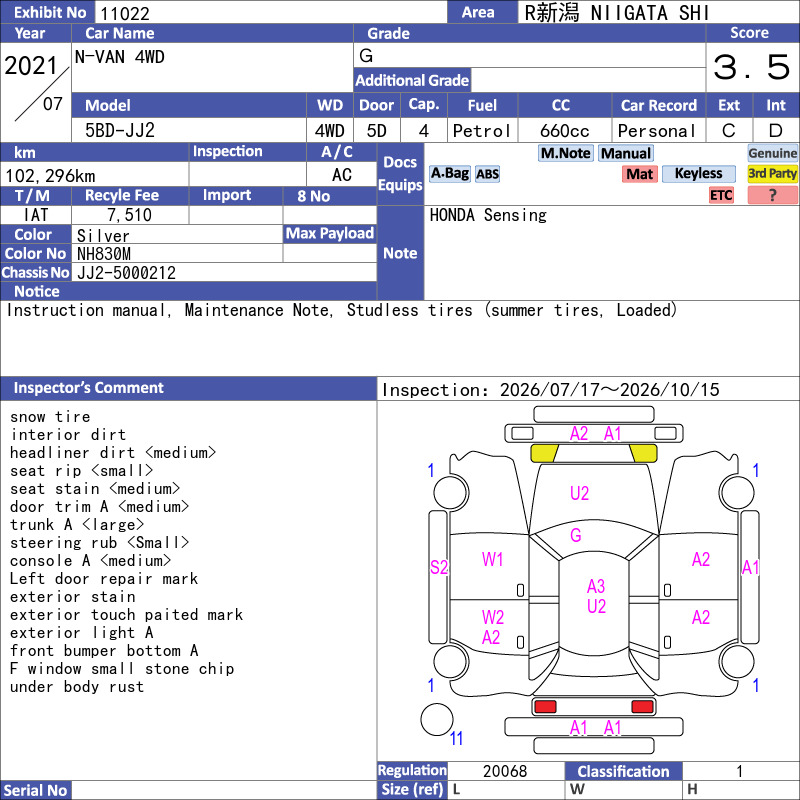Select comment 'trunk A <large>'

[x=77, y=524]
